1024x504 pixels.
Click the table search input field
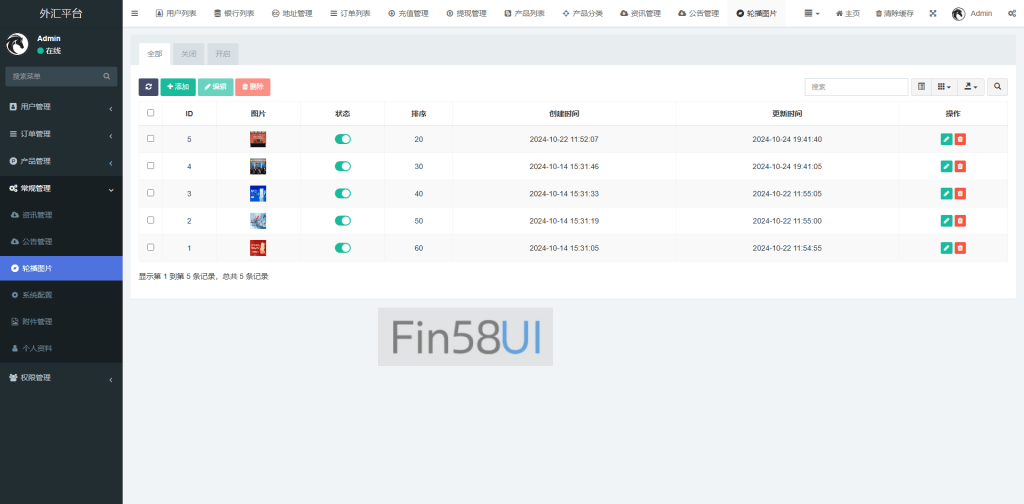point(856,87)
